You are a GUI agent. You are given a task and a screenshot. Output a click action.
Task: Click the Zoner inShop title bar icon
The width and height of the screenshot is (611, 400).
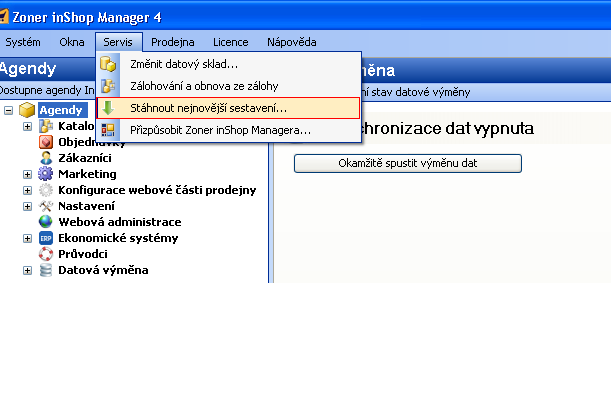pos(3,17)
